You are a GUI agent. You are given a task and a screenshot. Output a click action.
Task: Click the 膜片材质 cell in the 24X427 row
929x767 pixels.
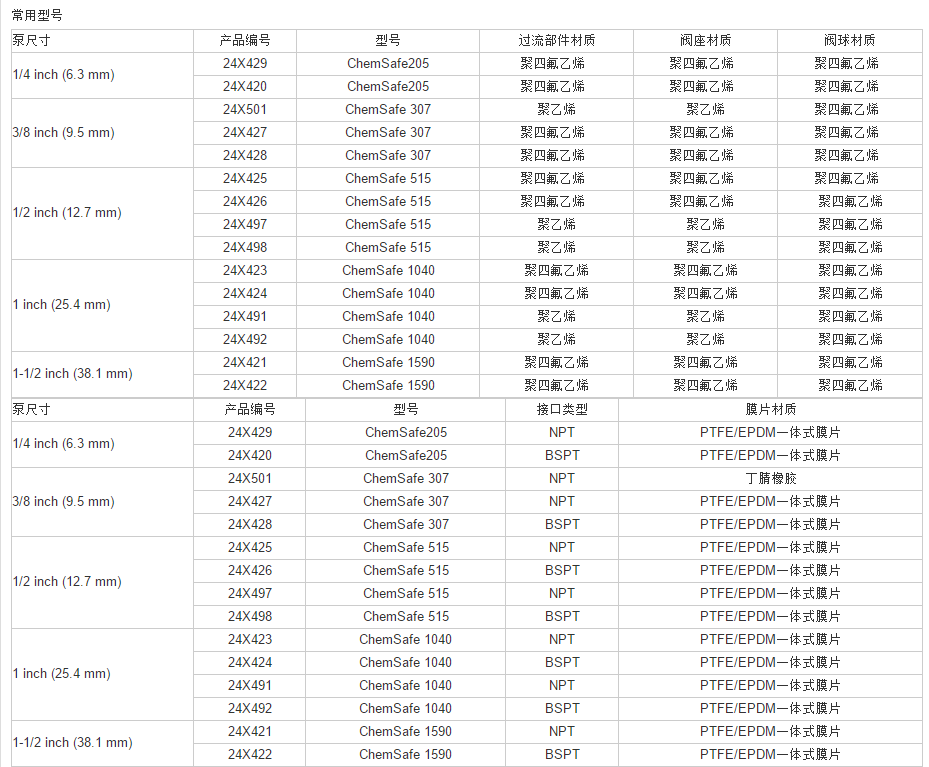click(770, 502)
